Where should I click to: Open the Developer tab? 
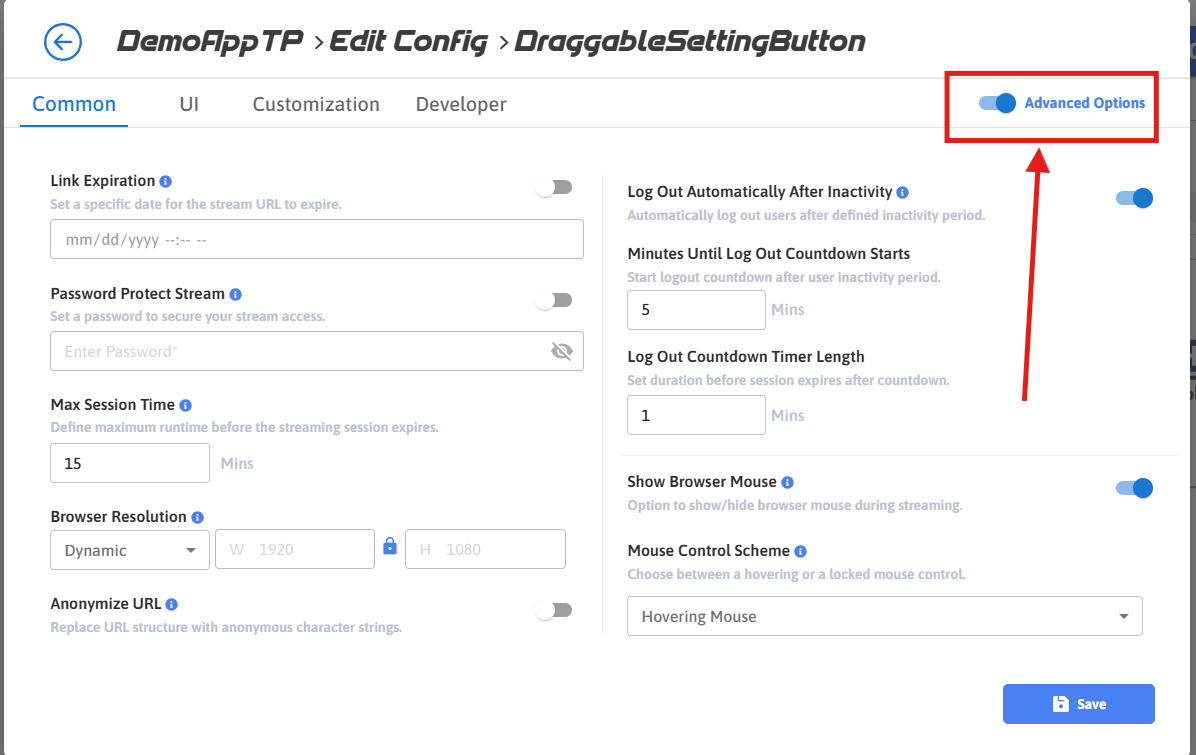point(461,104)
